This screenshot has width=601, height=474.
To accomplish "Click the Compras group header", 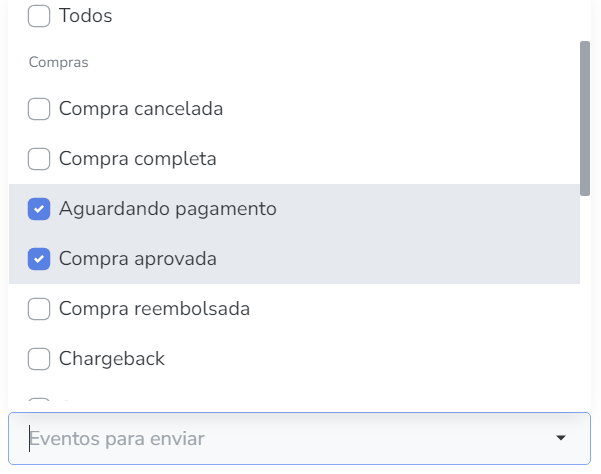I will coord(59,63).
